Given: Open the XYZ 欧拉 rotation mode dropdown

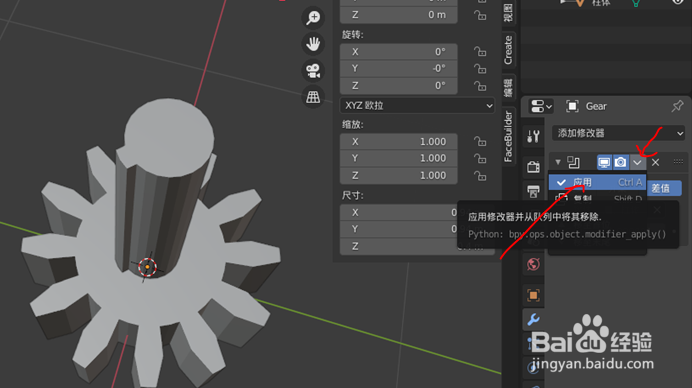Looking at the screenshot, I should click(417, 106).
